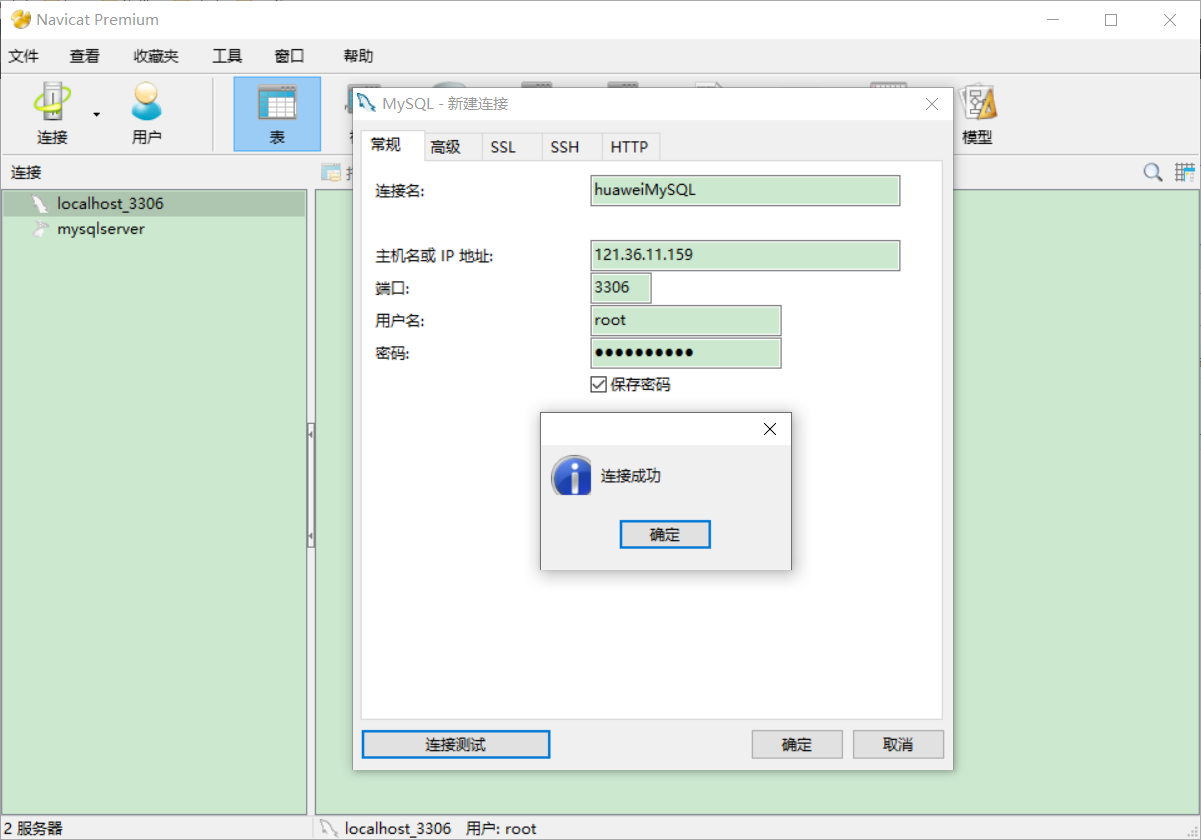
Task: Click the 连接测试 button
Action: (x=456, y=744)
